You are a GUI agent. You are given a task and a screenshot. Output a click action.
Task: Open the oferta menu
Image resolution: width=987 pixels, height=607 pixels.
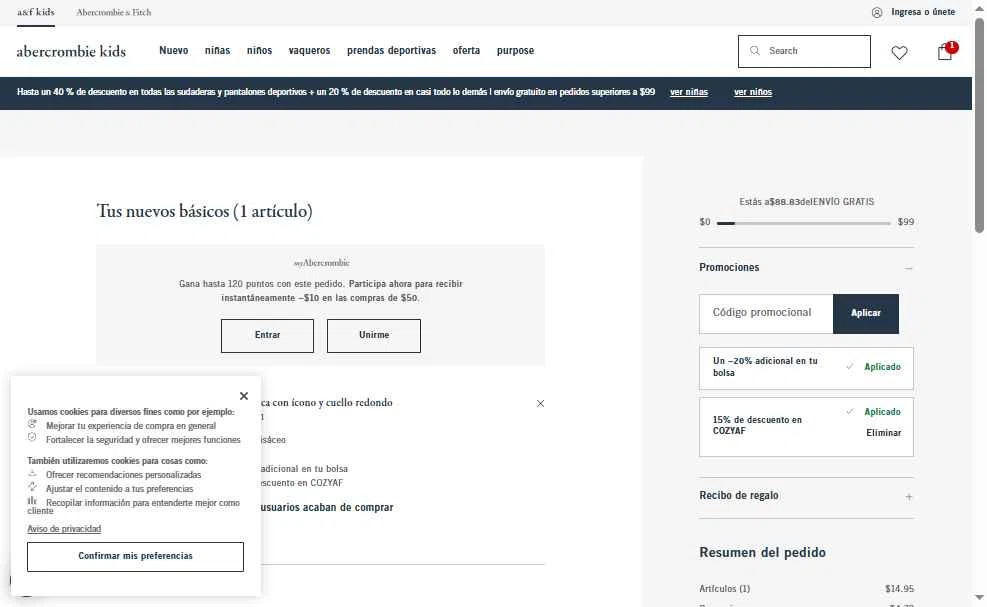pos(466,50)
